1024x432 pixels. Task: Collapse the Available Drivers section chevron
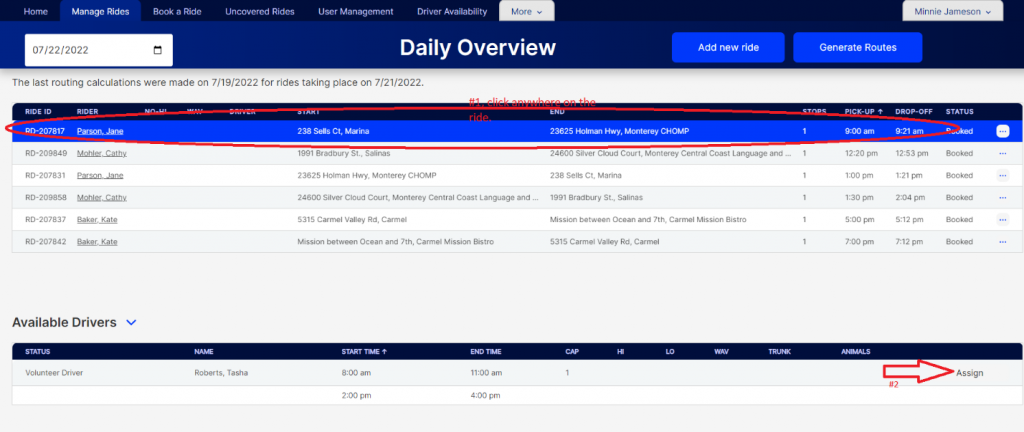click(x=131, y=322)
